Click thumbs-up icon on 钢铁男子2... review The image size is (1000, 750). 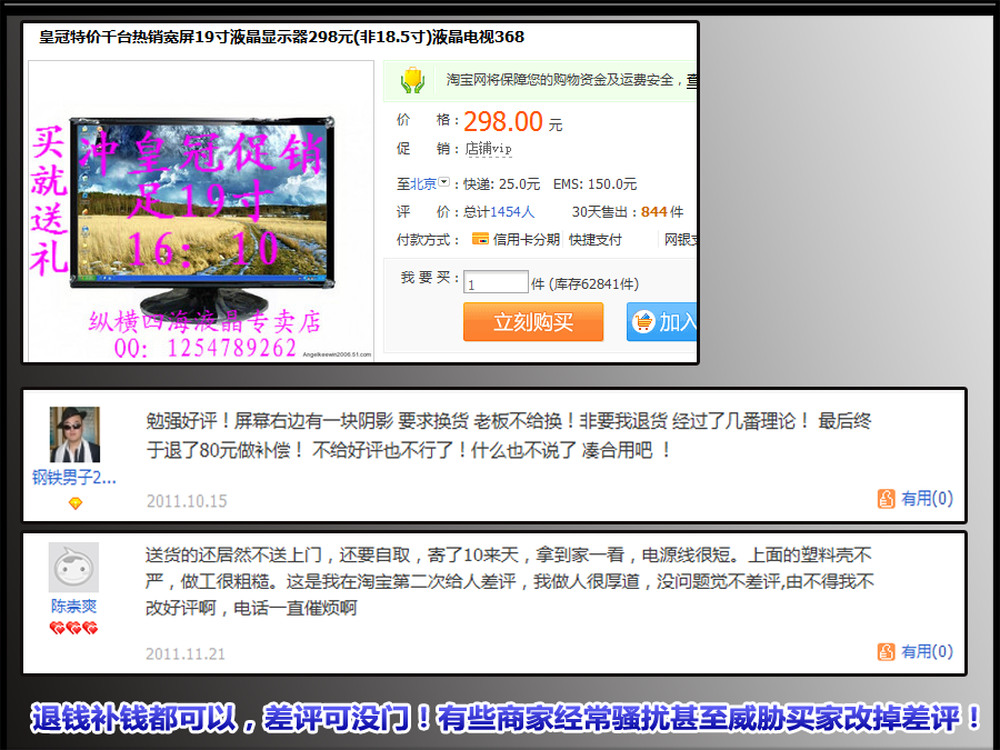886,499
